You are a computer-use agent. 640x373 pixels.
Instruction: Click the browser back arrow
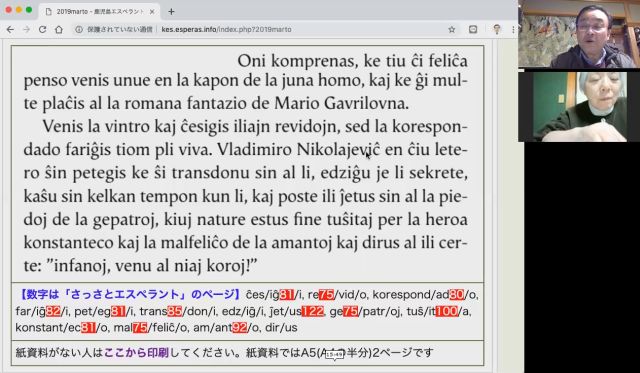coord(10,29)
